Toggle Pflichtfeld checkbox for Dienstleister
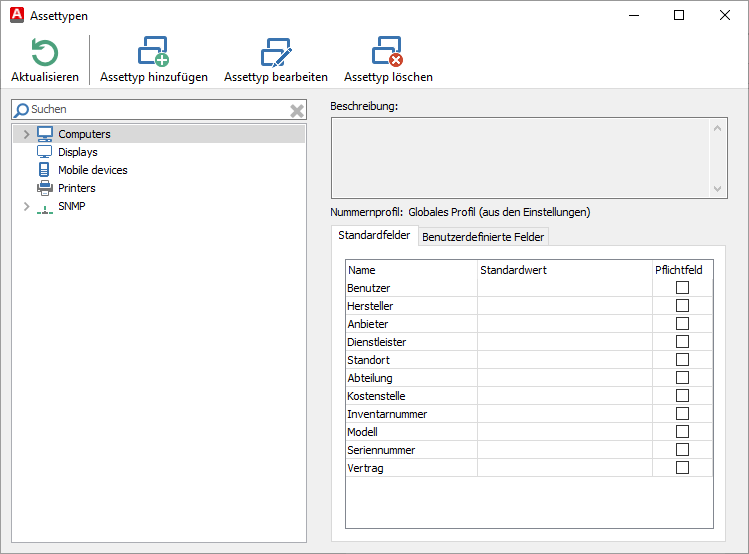This screenshot has width=749, height=554. click(x=682, y=342)
